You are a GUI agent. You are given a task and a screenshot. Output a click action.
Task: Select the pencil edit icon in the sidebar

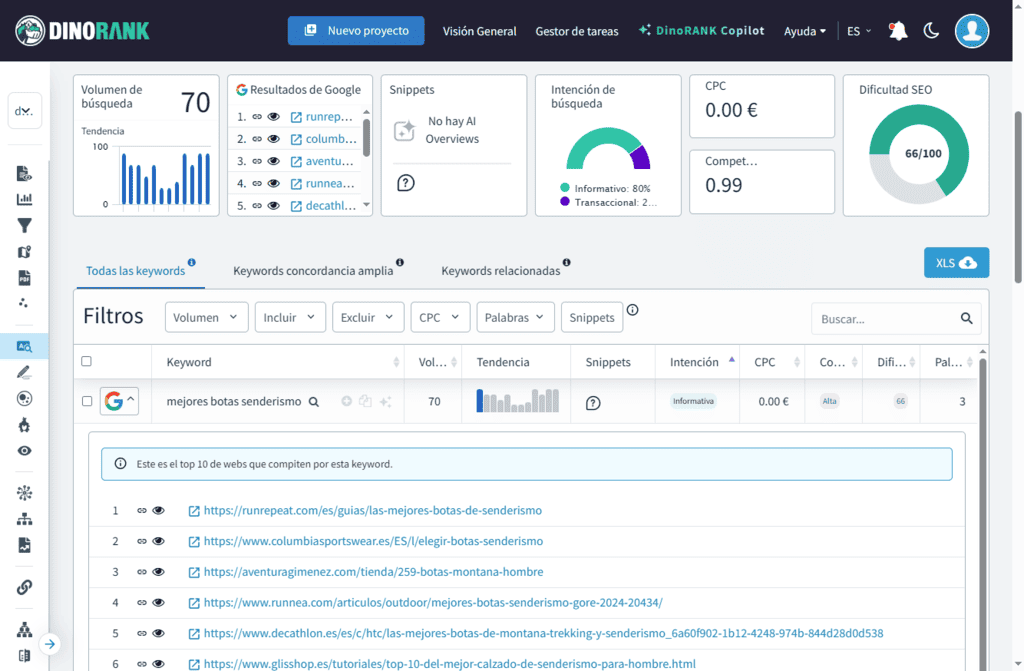(26, 372)
